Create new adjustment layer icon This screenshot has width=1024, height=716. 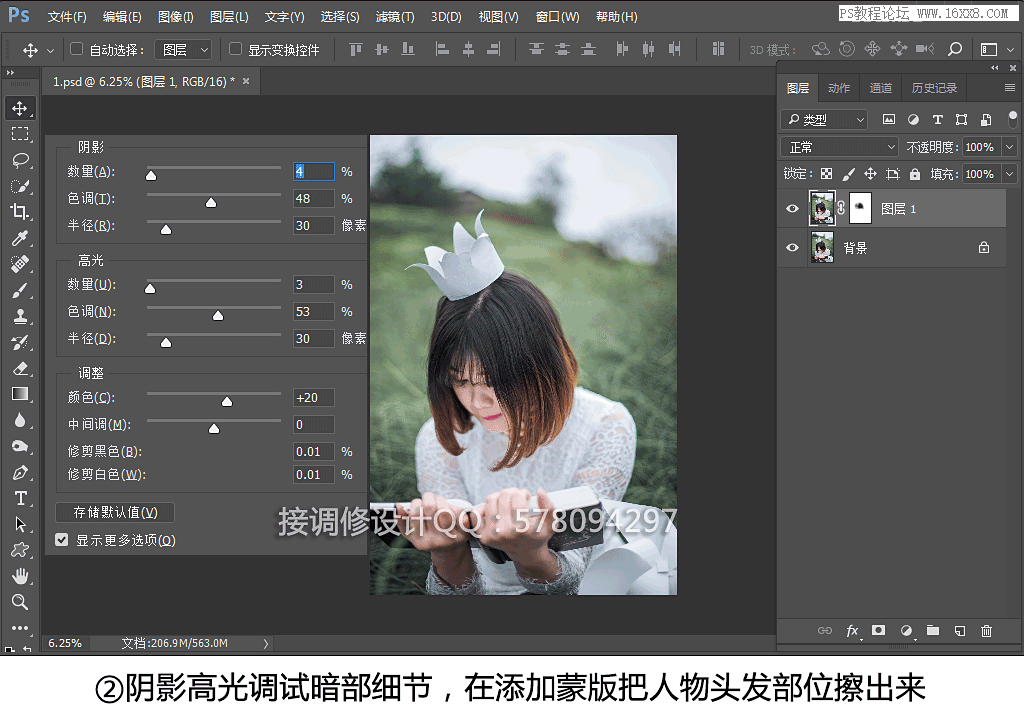tap(906, 630)
